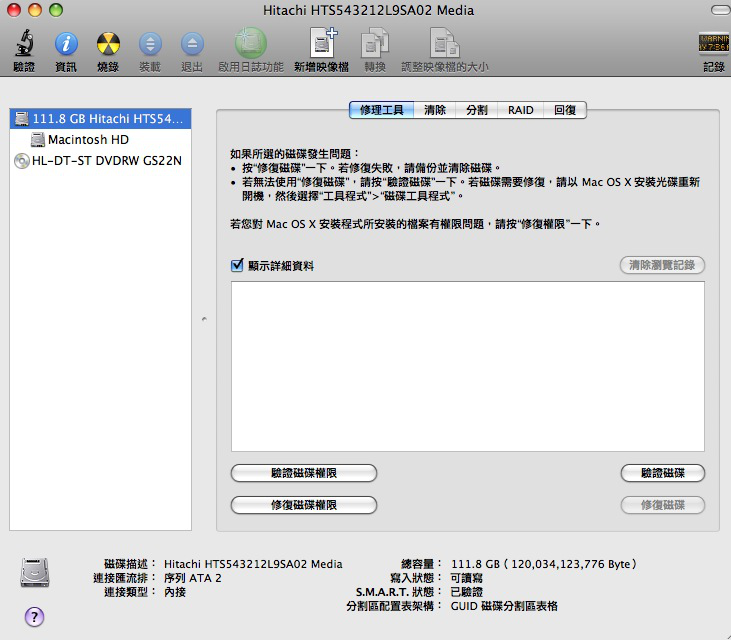Click the 燒錄 burn disc icon

pos(108,44)
